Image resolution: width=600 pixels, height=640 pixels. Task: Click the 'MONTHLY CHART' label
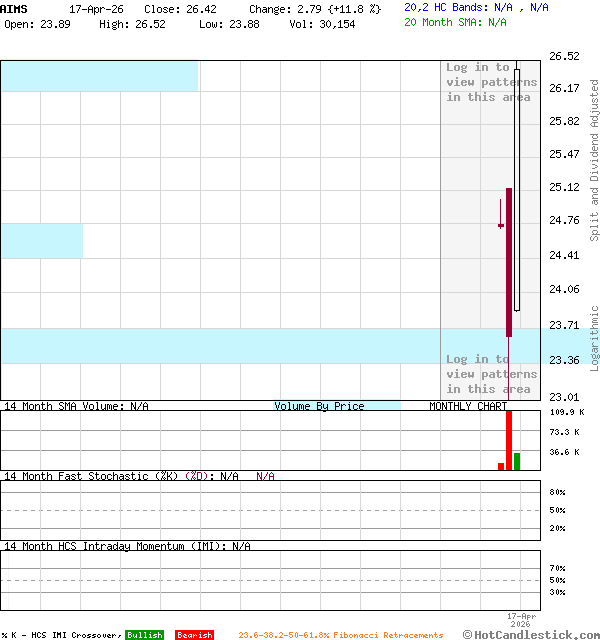(x=468, y=406)
